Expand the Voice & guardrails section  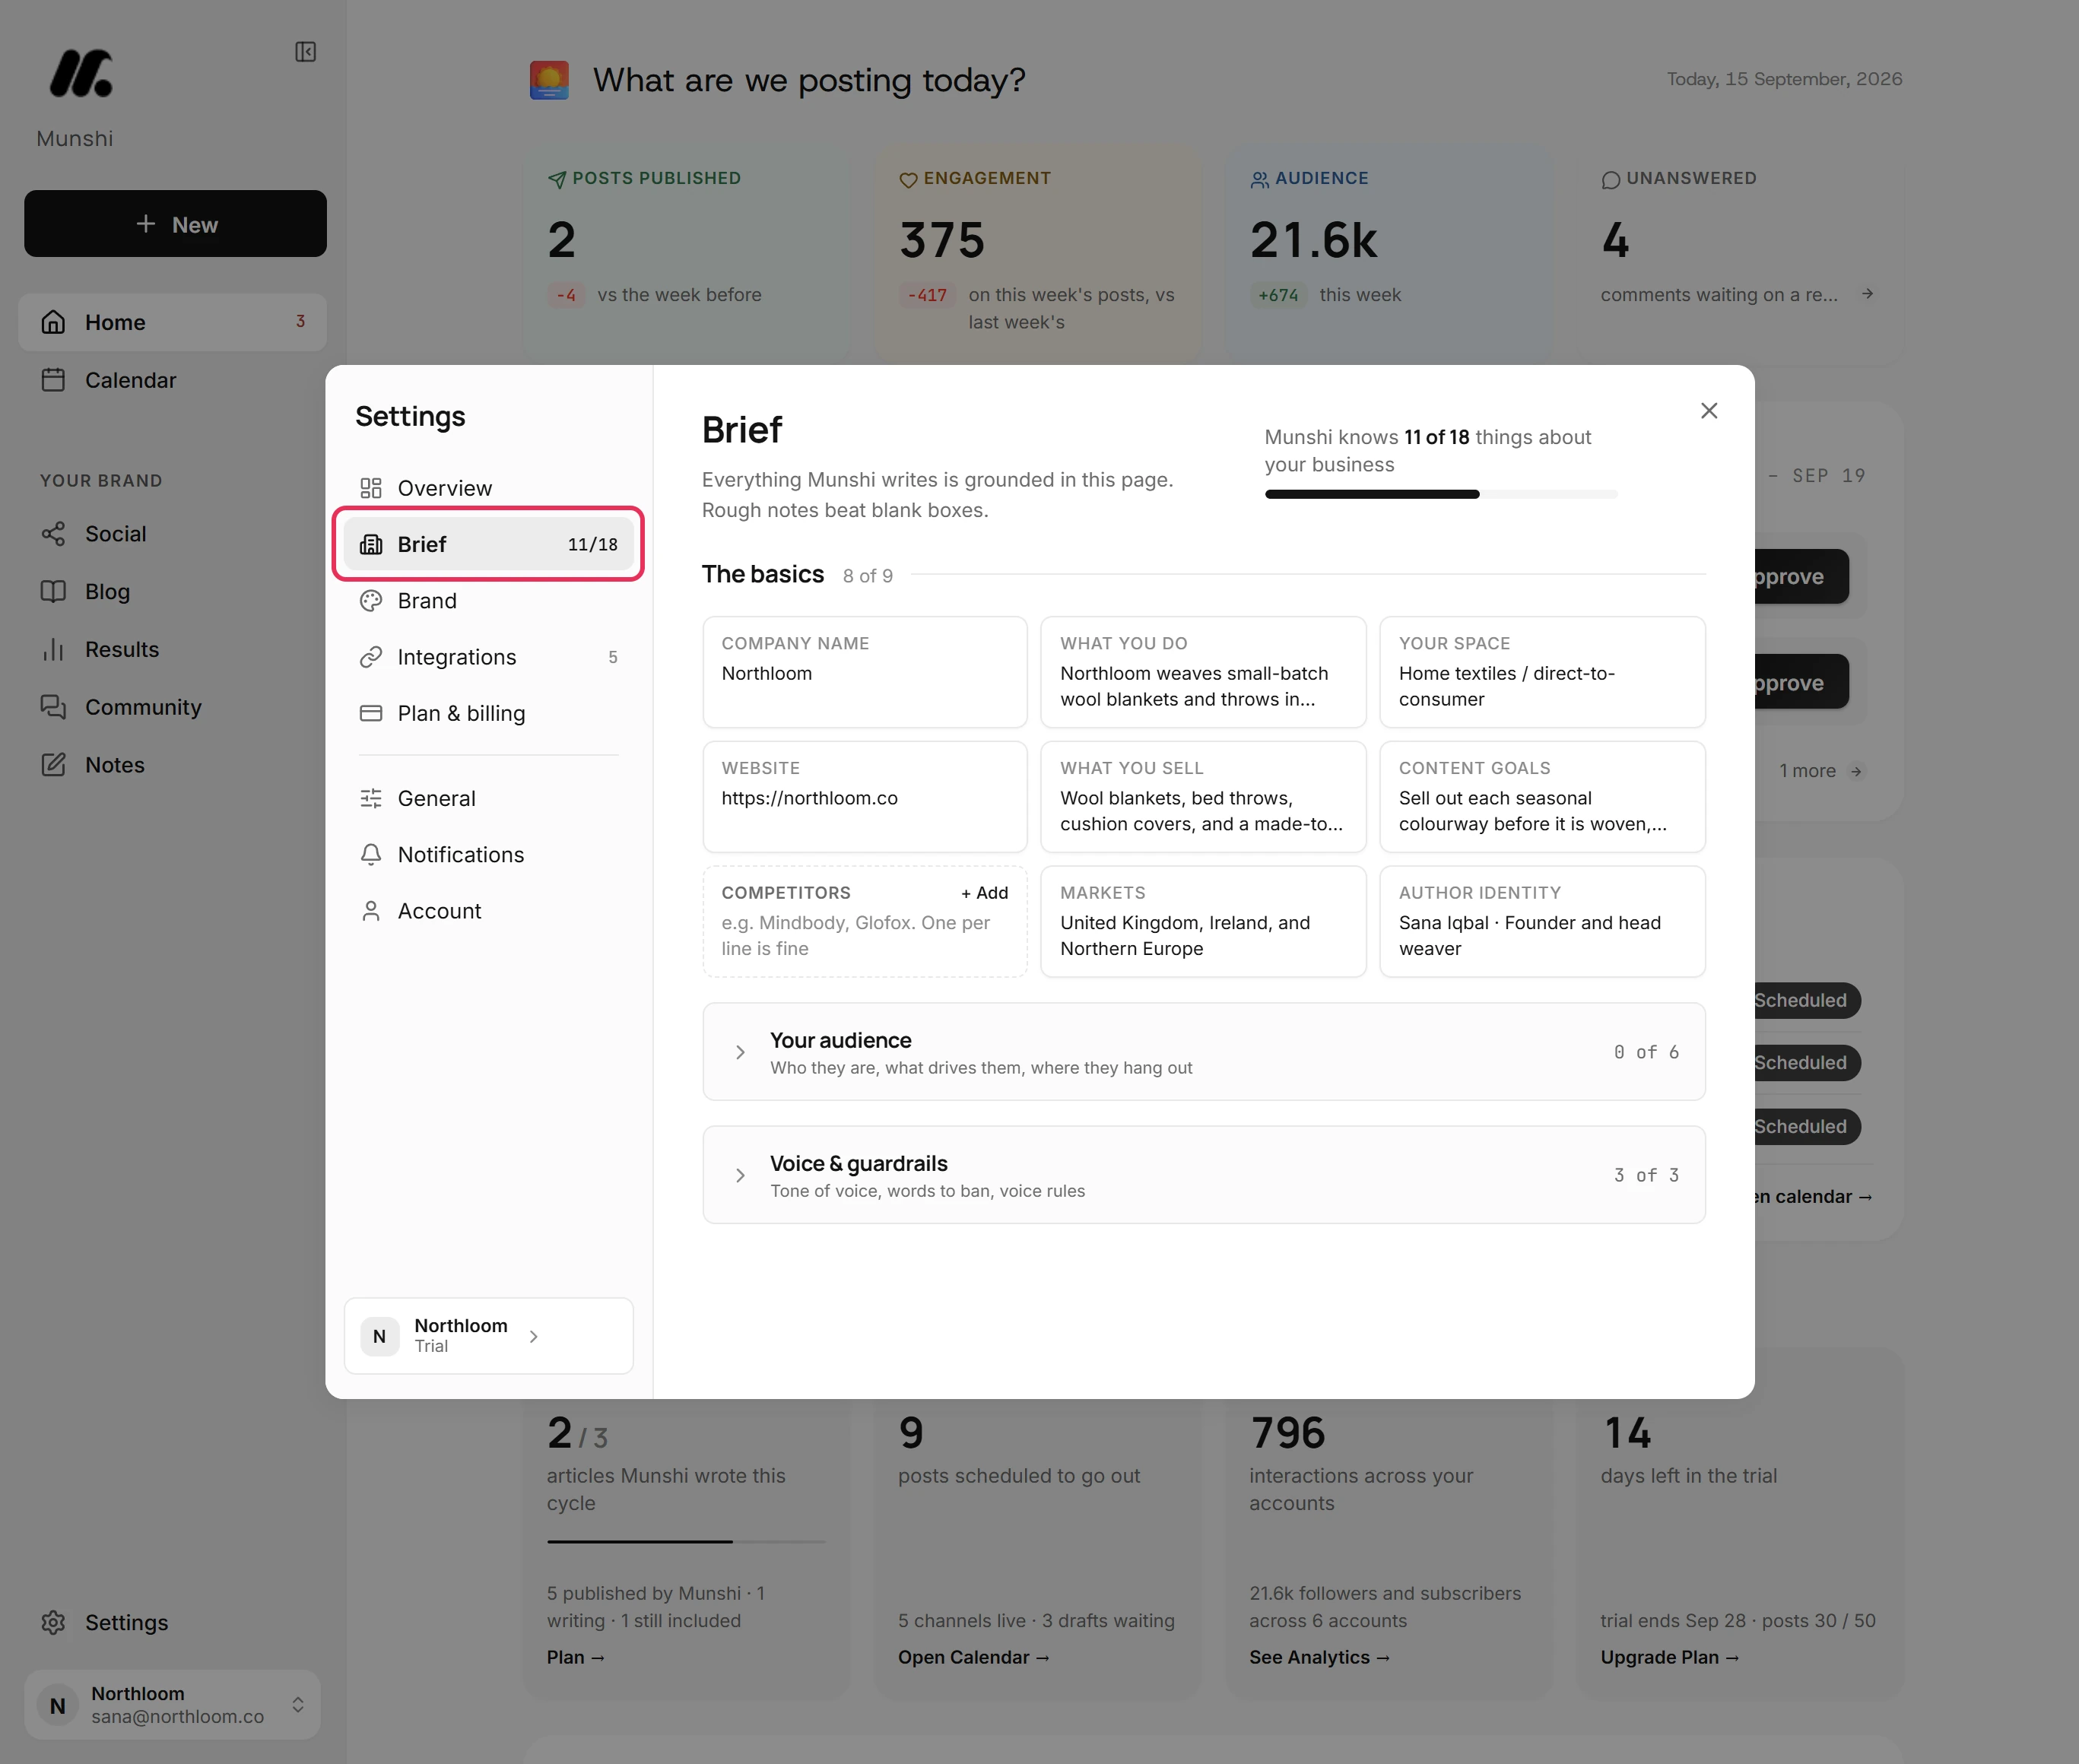1203,1175
